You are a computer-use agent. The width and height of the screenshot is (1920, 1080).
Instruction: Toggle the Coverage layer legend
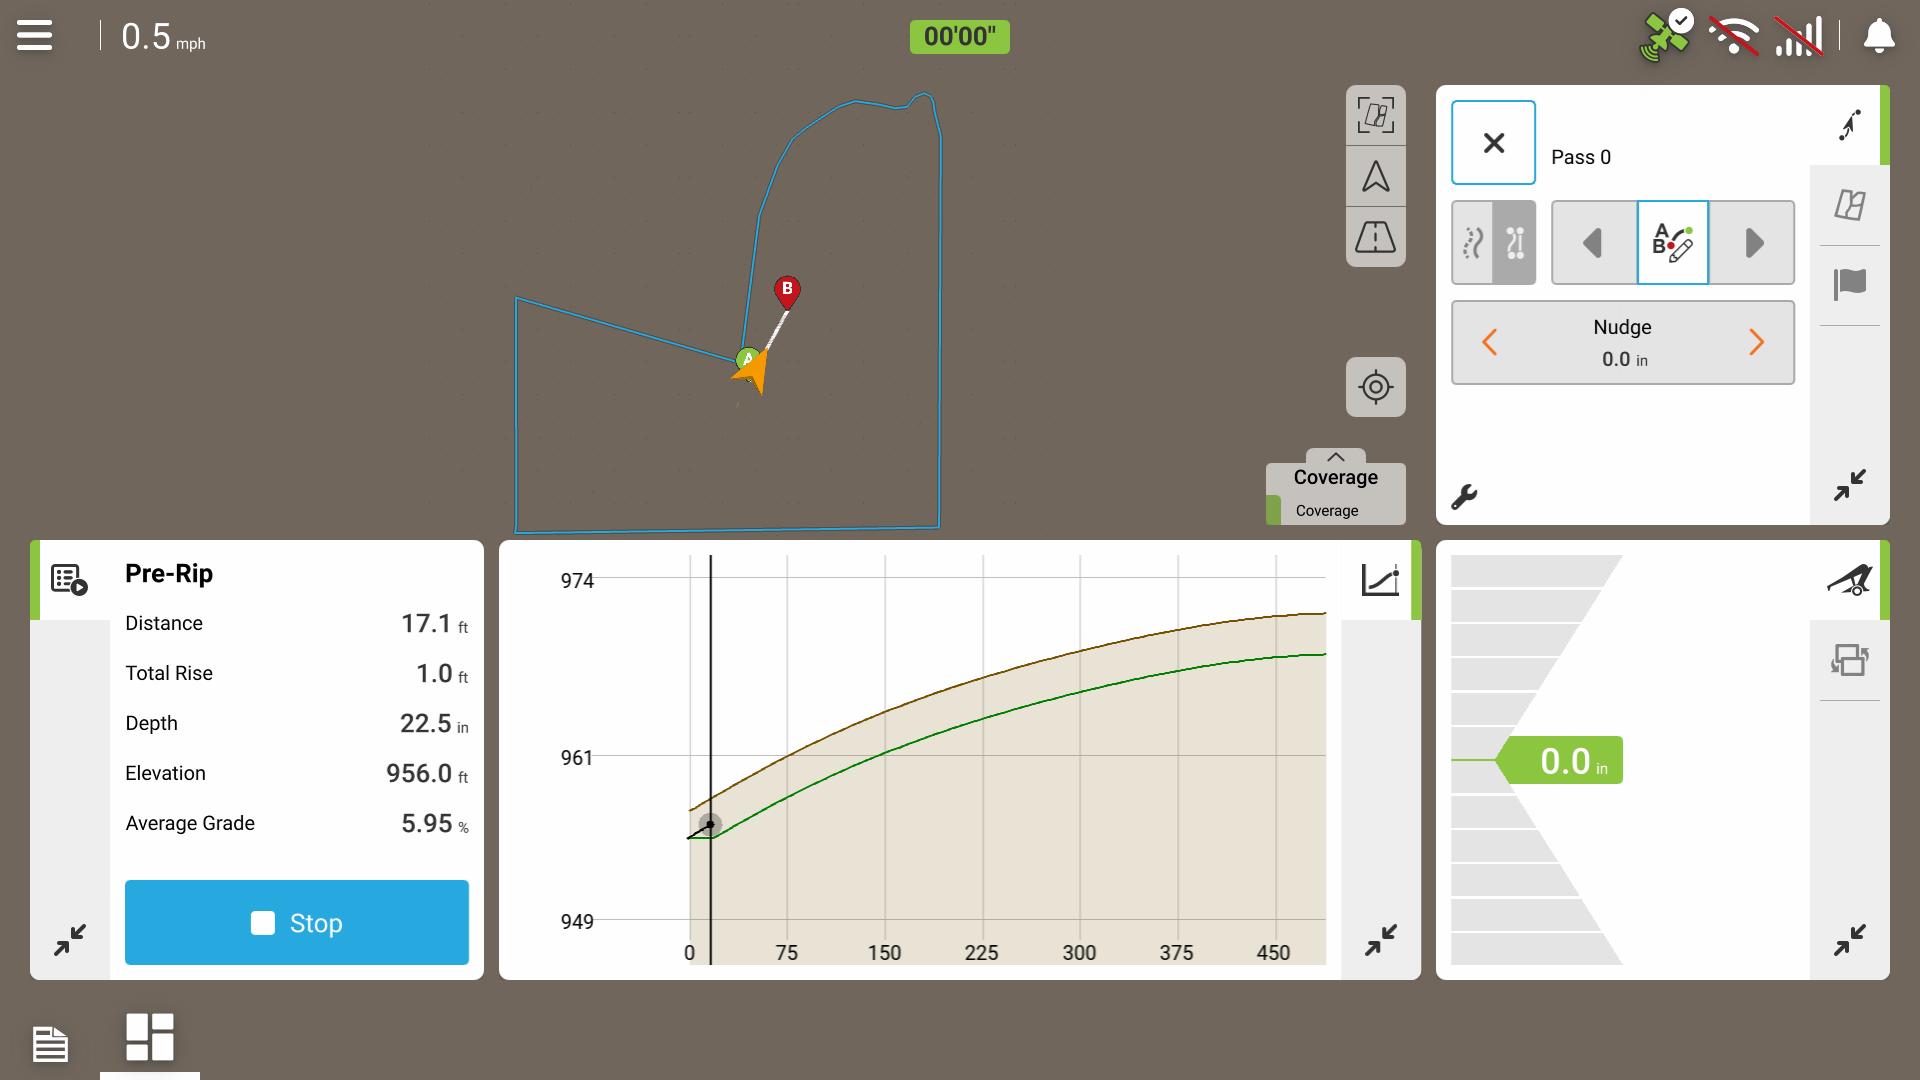pos(1336,510)
